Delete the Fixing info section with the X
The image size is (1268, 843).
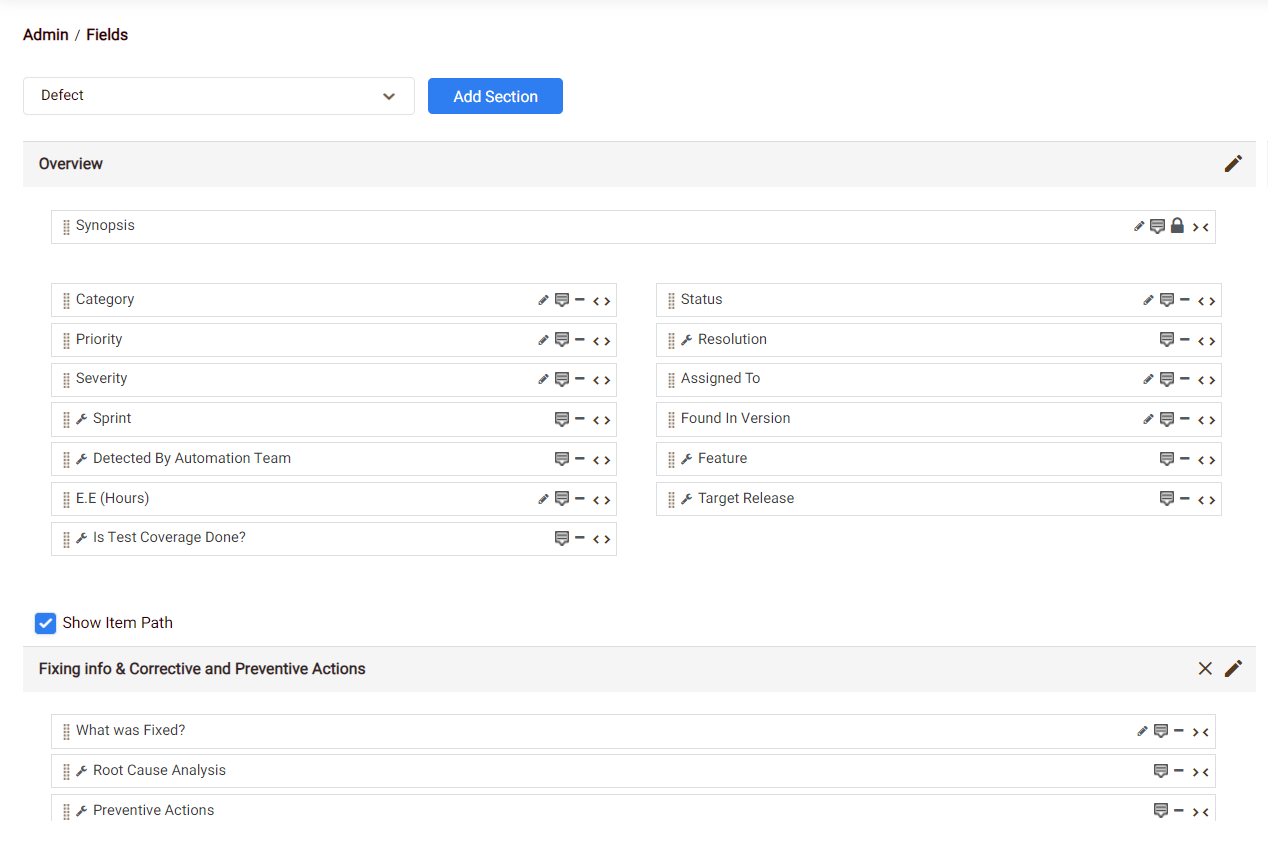1205,669
